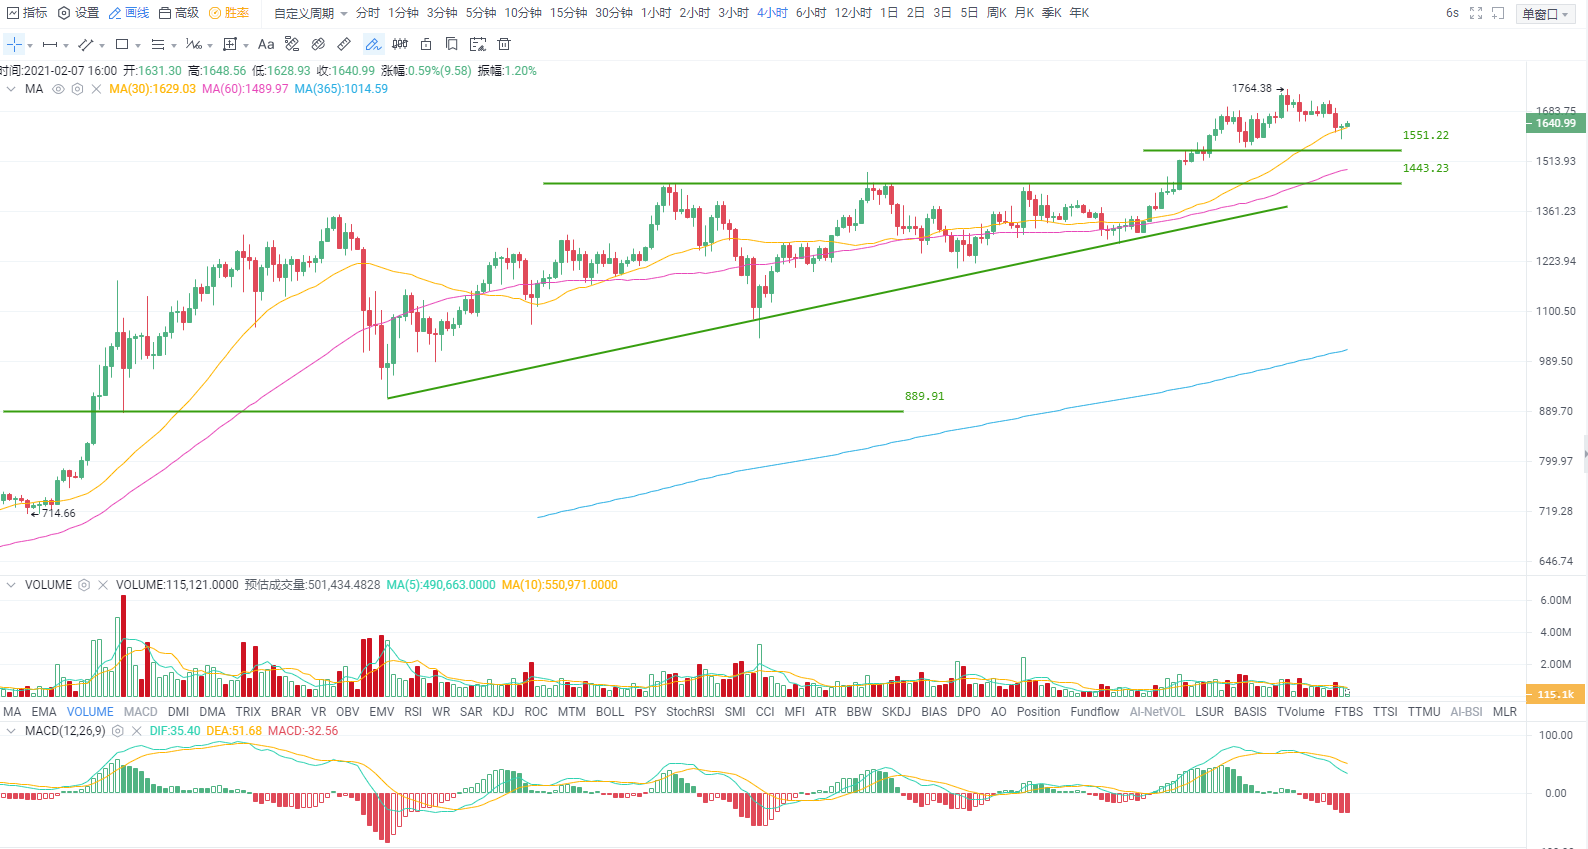1588x849 pixels.
Task: Switch to the 1分钟 timeframe
Action: 404,13
